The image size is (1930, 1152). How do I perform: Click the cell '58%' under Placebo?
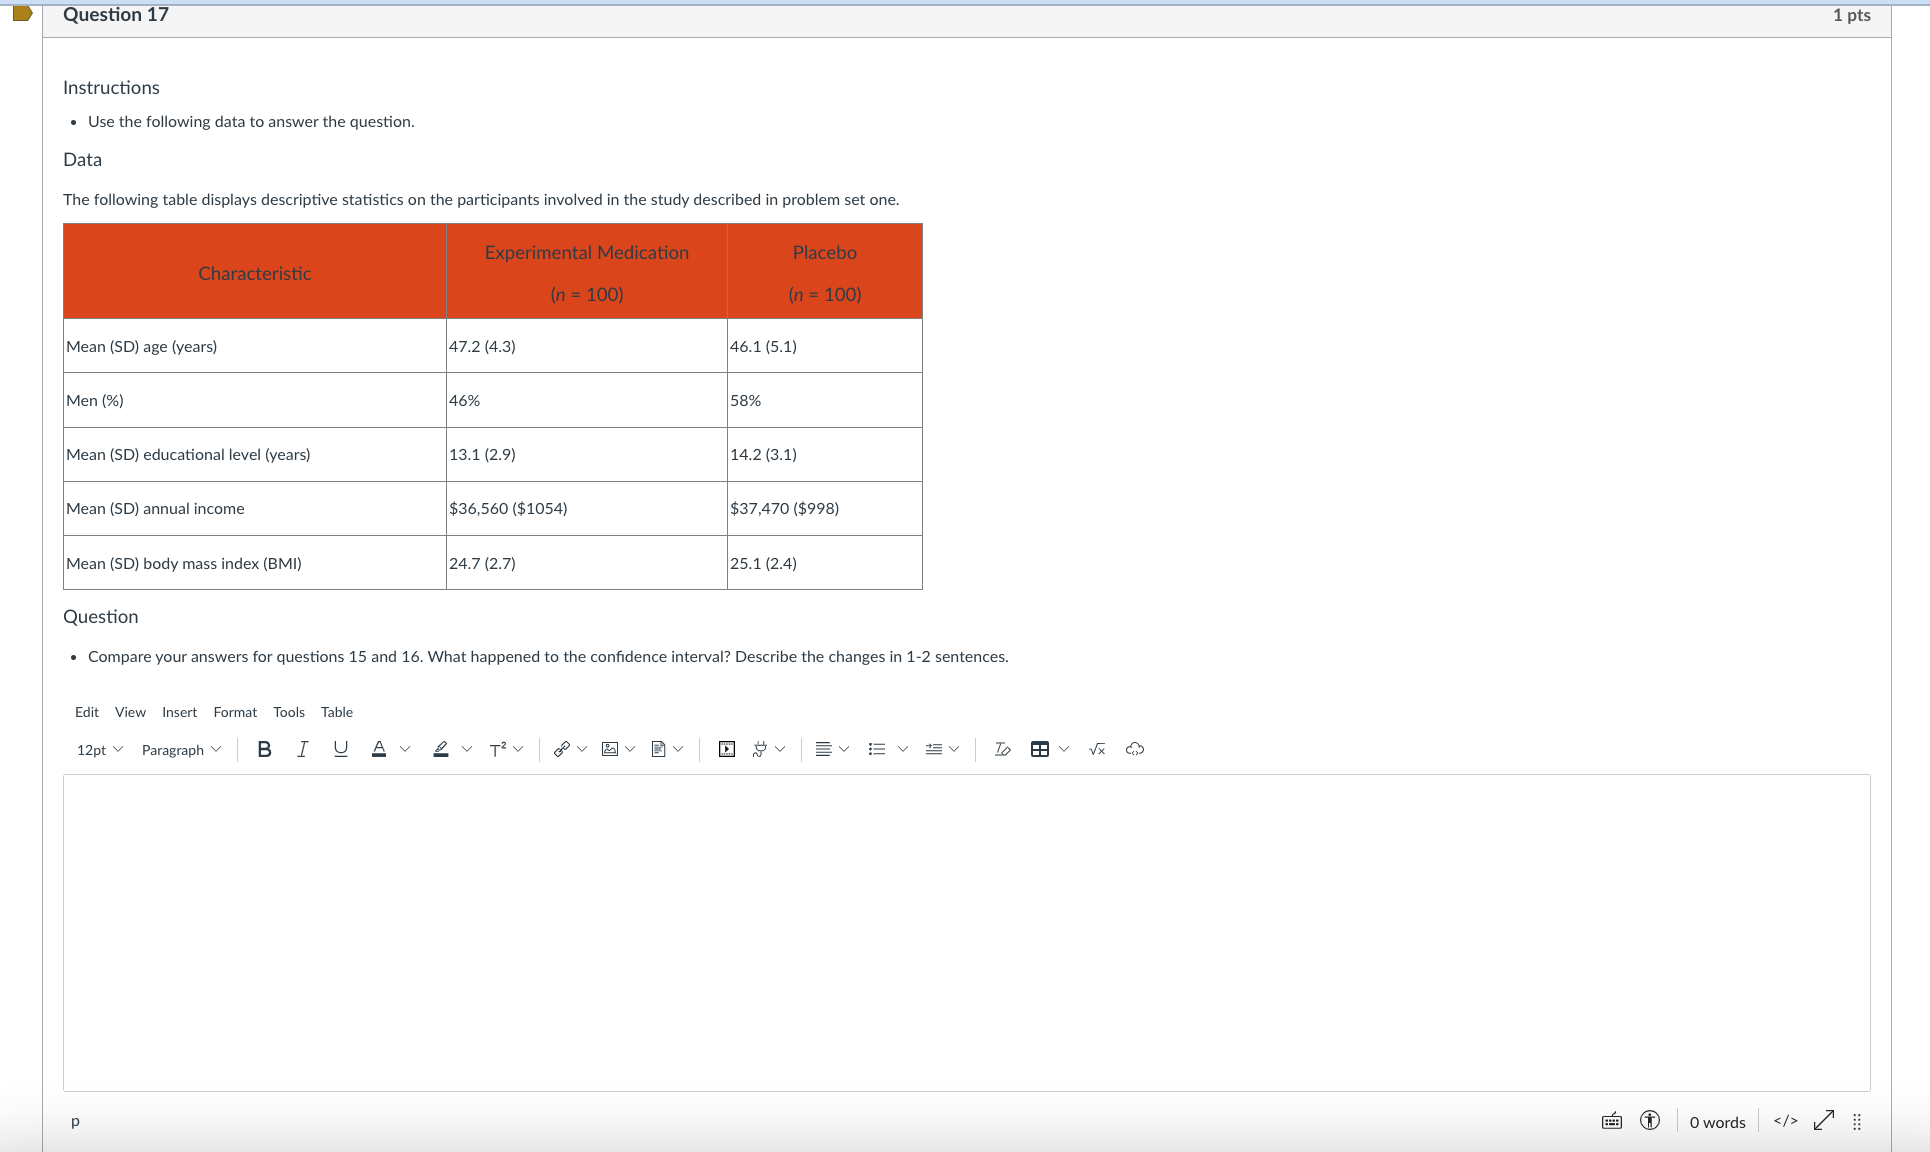824,400
